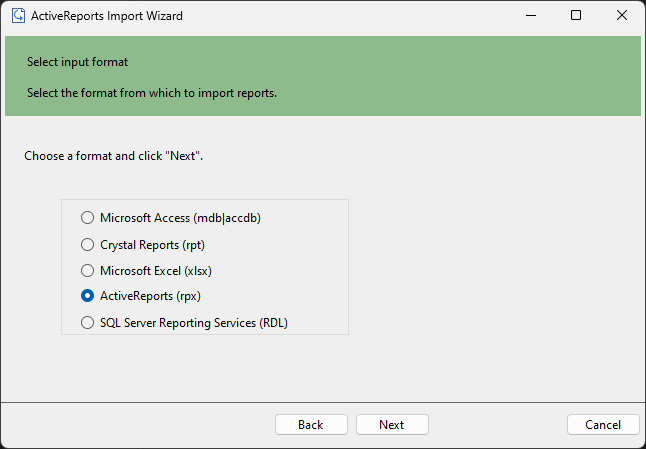
Task: Proceed with the Next button
Action: pyautogui.click(x=392, y=425)
